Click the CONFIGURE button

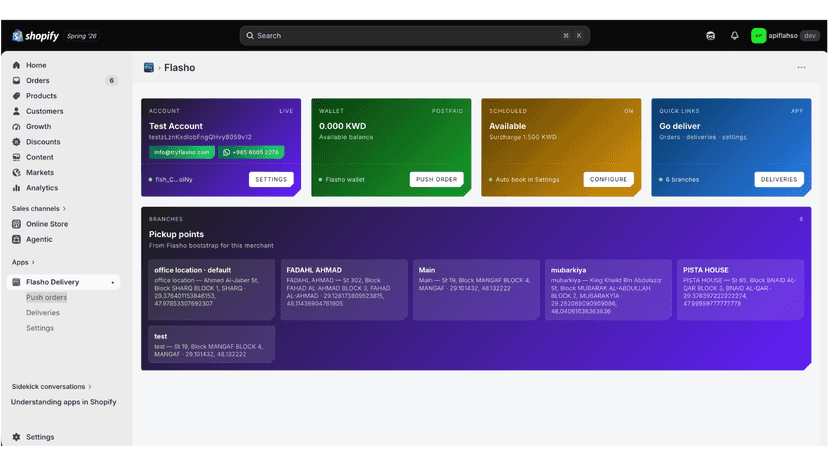tap(608, 179)
